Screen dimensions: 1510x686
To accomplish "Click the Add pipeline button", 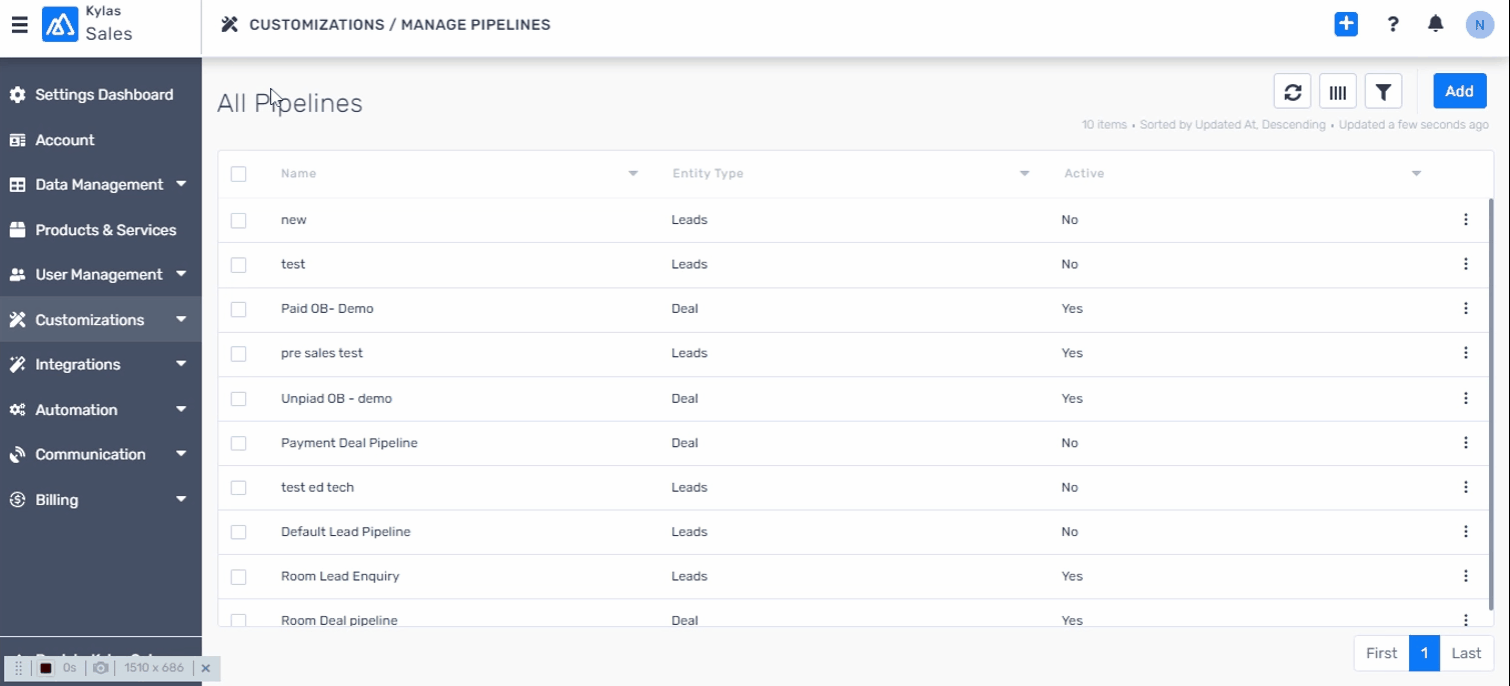I will click(1459, 91).
